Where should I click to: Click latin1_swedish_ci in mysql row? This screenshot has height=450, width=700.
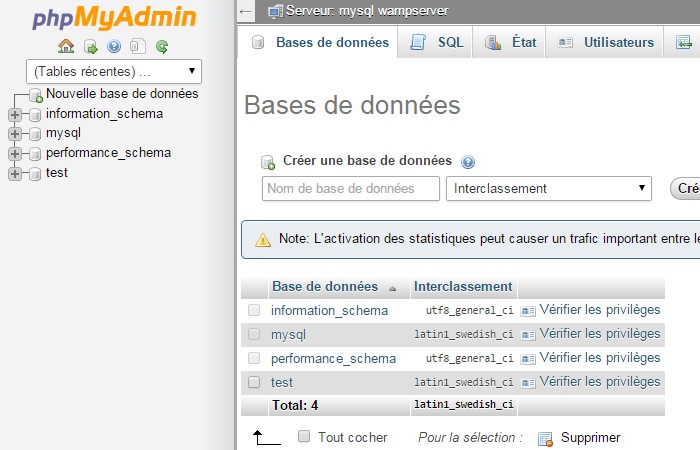(x=464, y=334)
